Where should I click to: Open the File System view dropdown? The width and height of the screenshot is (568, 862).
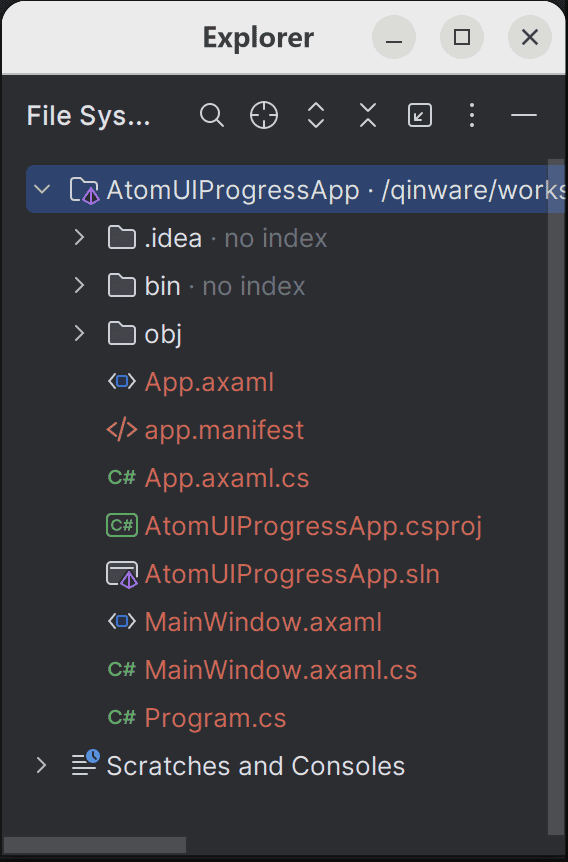pos(89,115)
